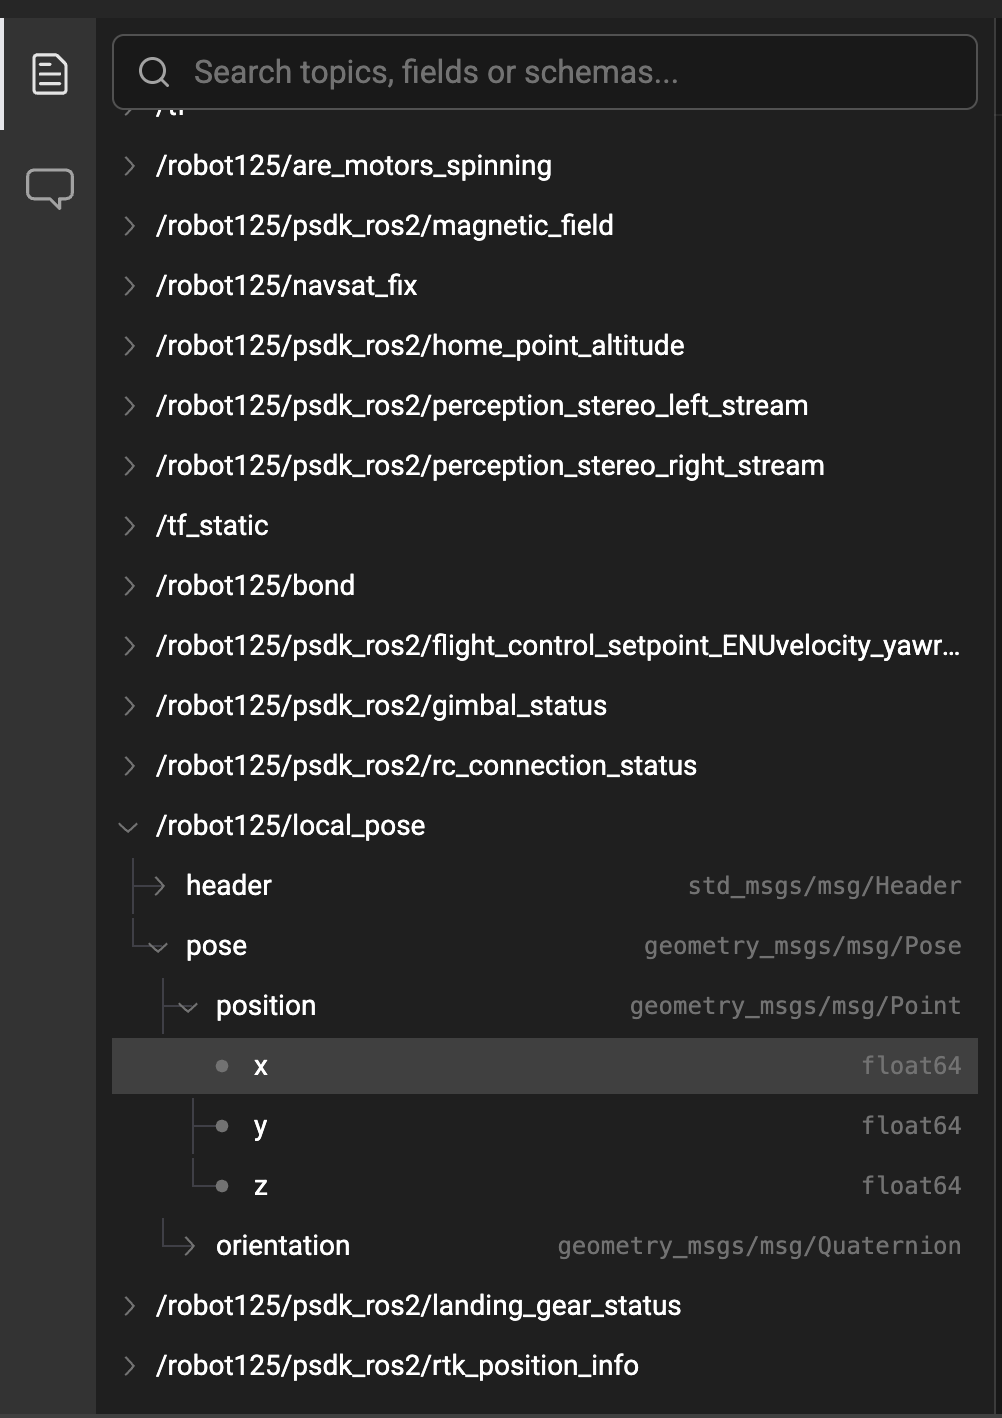The image size is (1002, 1418).
Task: Expand the /robot125/navsat_fix topic
Action: tap(129, 286)
